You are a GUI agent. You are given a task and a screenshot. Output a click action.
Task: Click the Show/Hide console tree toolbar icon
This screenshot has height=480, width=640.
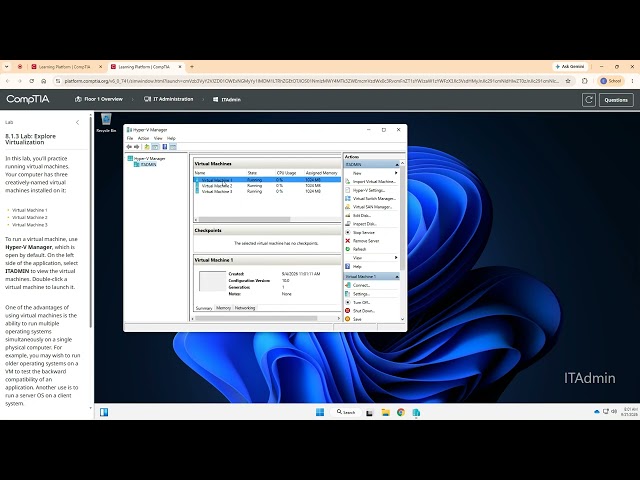(155, 147)
